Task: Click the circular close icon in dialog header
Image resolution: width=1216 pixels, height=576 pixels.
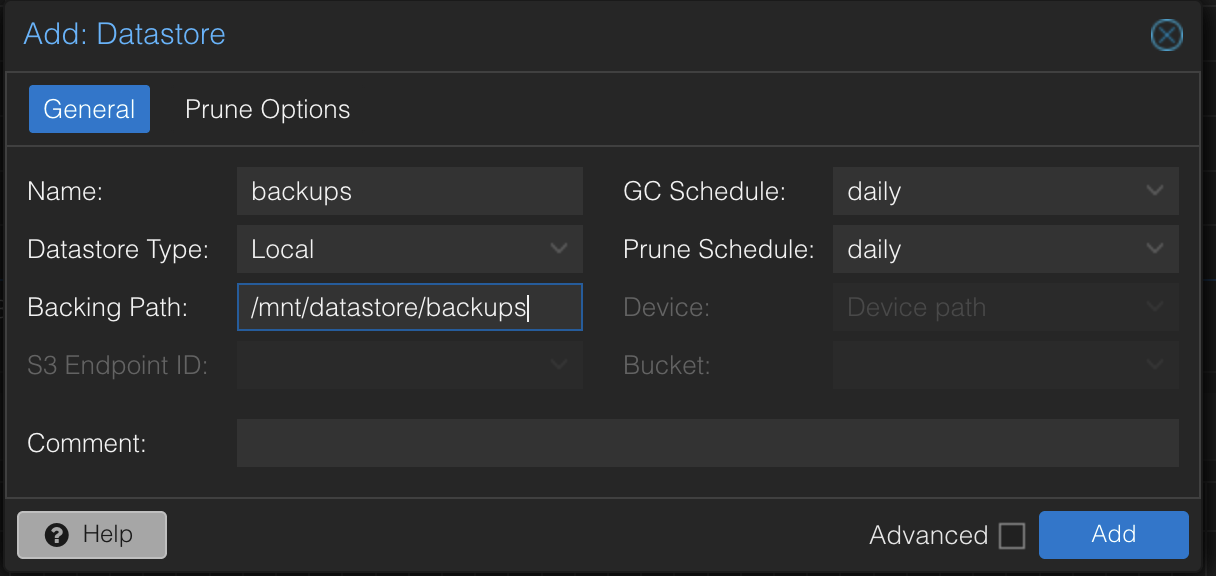Action: (1166, 35)
